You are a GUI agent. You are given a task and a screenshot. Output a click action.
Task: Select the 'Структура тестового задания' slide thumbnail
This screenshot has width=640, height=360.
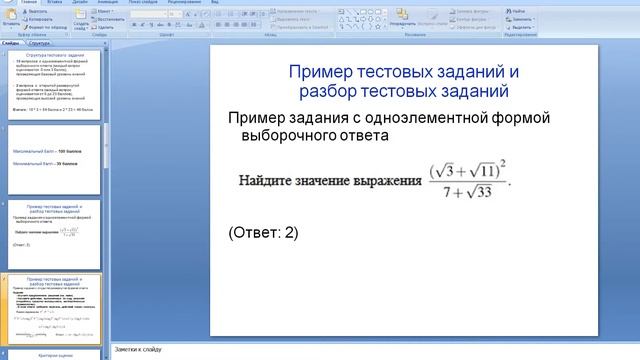[x=54, y=85]
